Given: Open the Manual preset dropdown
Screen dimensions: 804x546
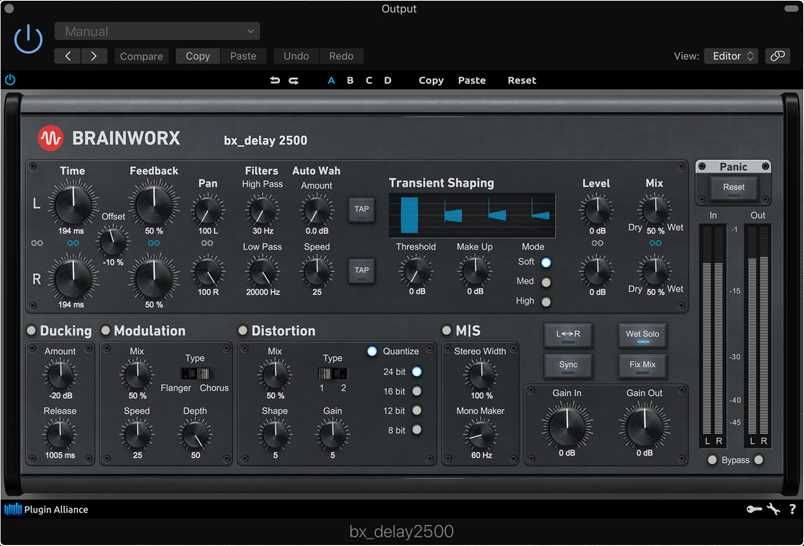Looking at the screenshot, I should point(157,32).
